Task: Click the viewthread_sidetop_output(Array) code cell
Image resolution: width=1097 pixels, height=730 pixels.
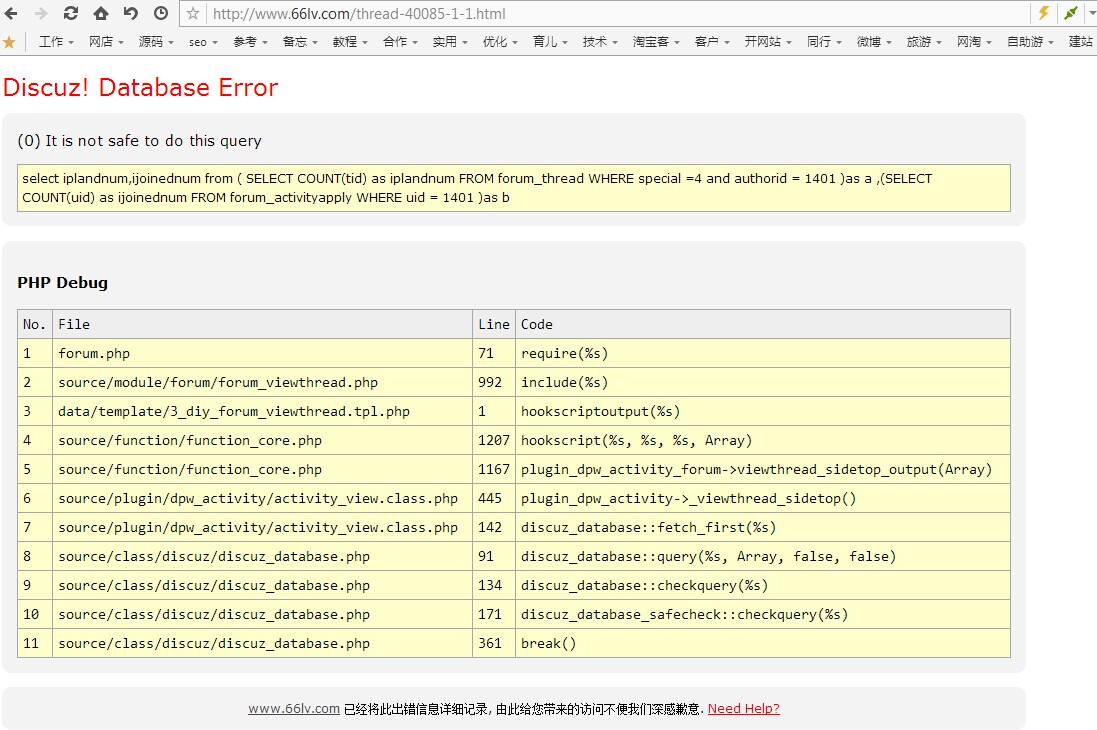Action: pyautogui.click(x=763, y=470)
